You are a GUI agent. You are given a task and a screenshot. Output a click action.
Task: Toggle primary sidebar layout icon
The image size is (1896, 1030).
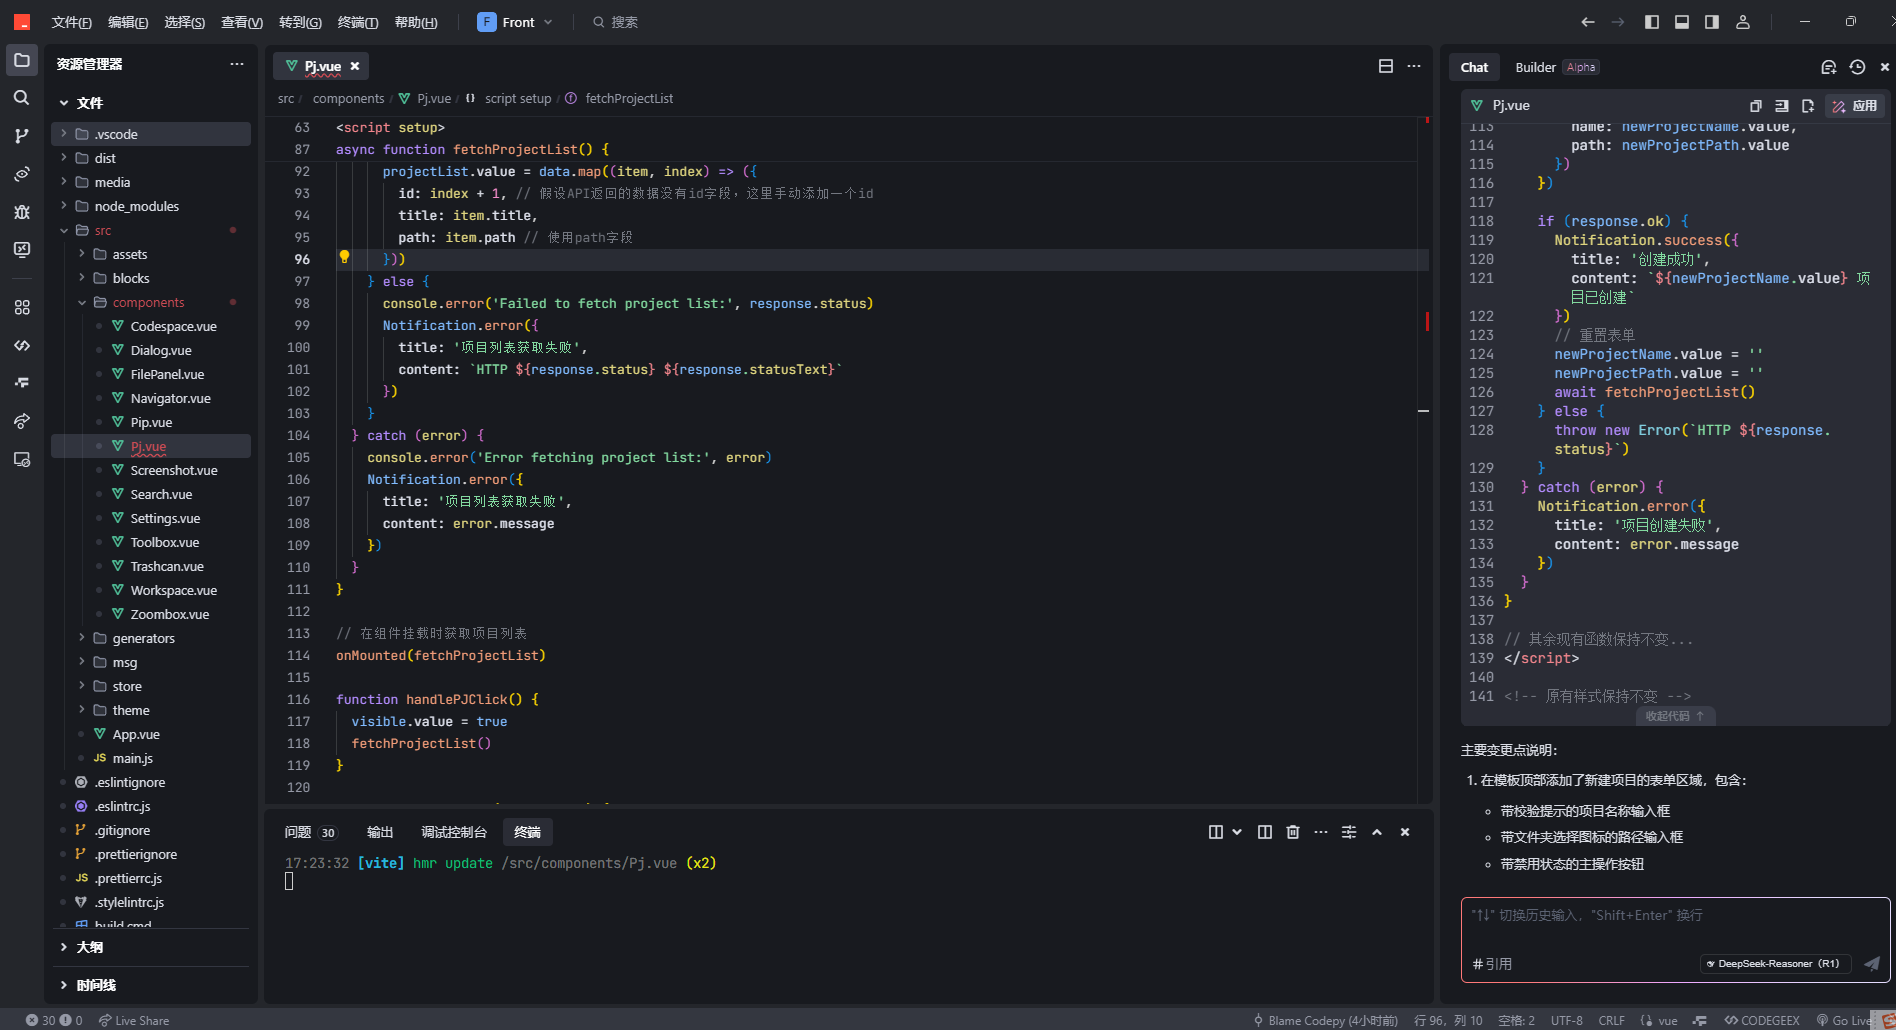click(x=1652, y=22)
